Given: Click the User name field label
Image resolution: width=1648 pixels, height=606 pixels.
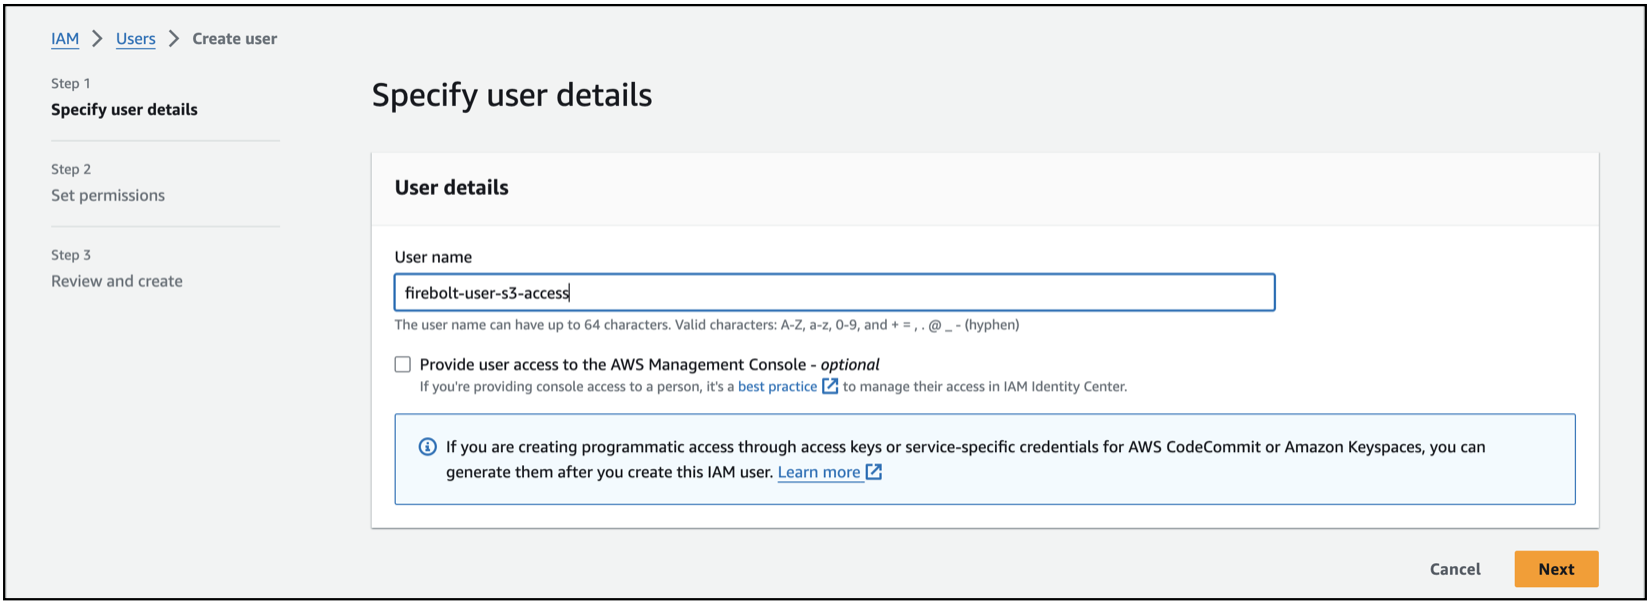Looking at the screenshot, I should (x=433, y=257).
